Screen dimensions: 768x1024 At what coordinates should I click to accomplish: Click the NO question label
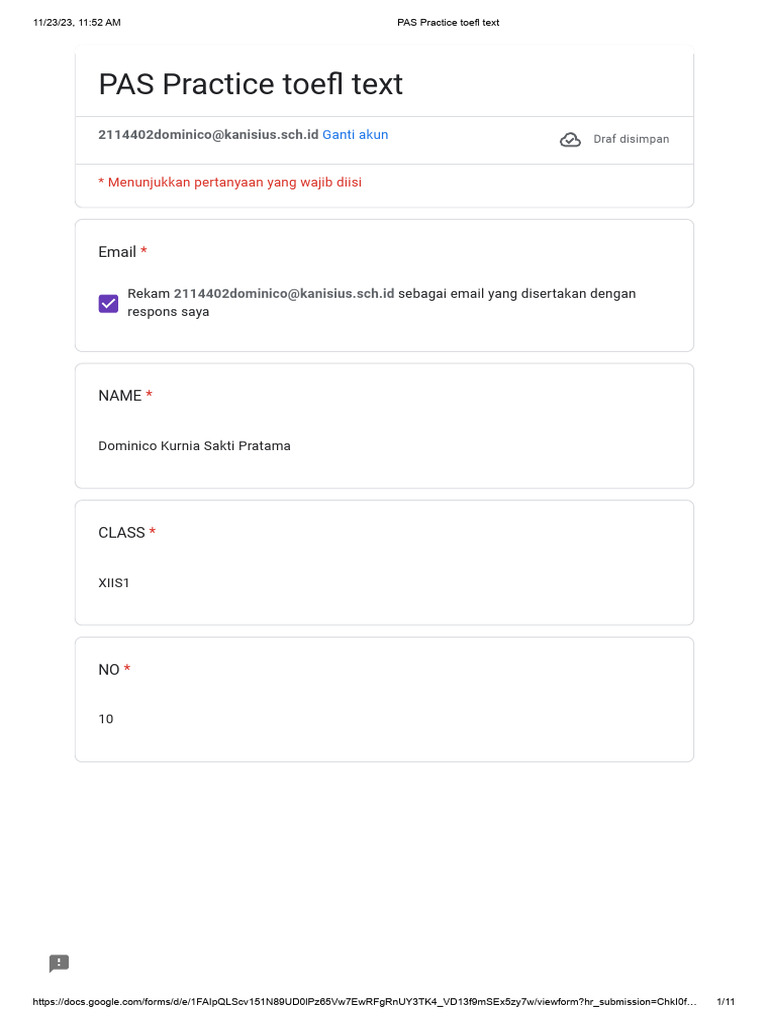(x=109, y=670)
